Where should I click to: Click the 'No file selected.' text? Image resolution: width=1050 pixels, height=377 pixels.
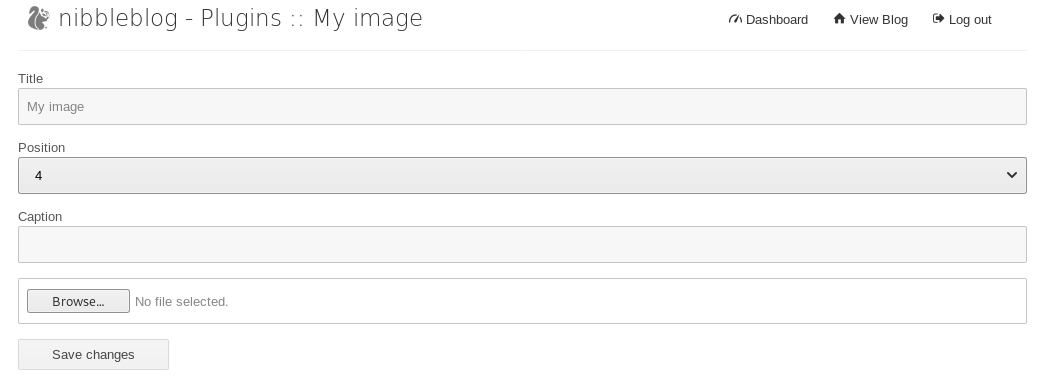coord(181,302)
